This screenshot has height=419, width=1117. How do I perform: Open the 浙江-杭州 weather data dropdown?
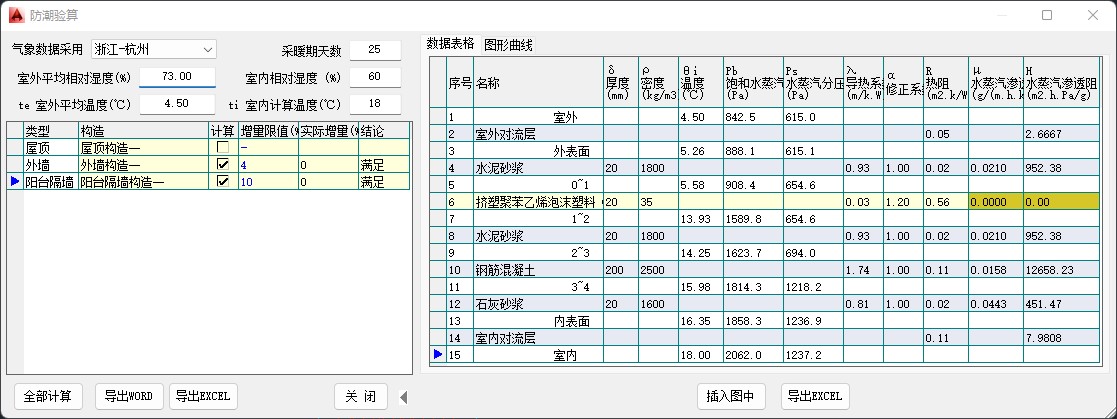tap(207, 49)
